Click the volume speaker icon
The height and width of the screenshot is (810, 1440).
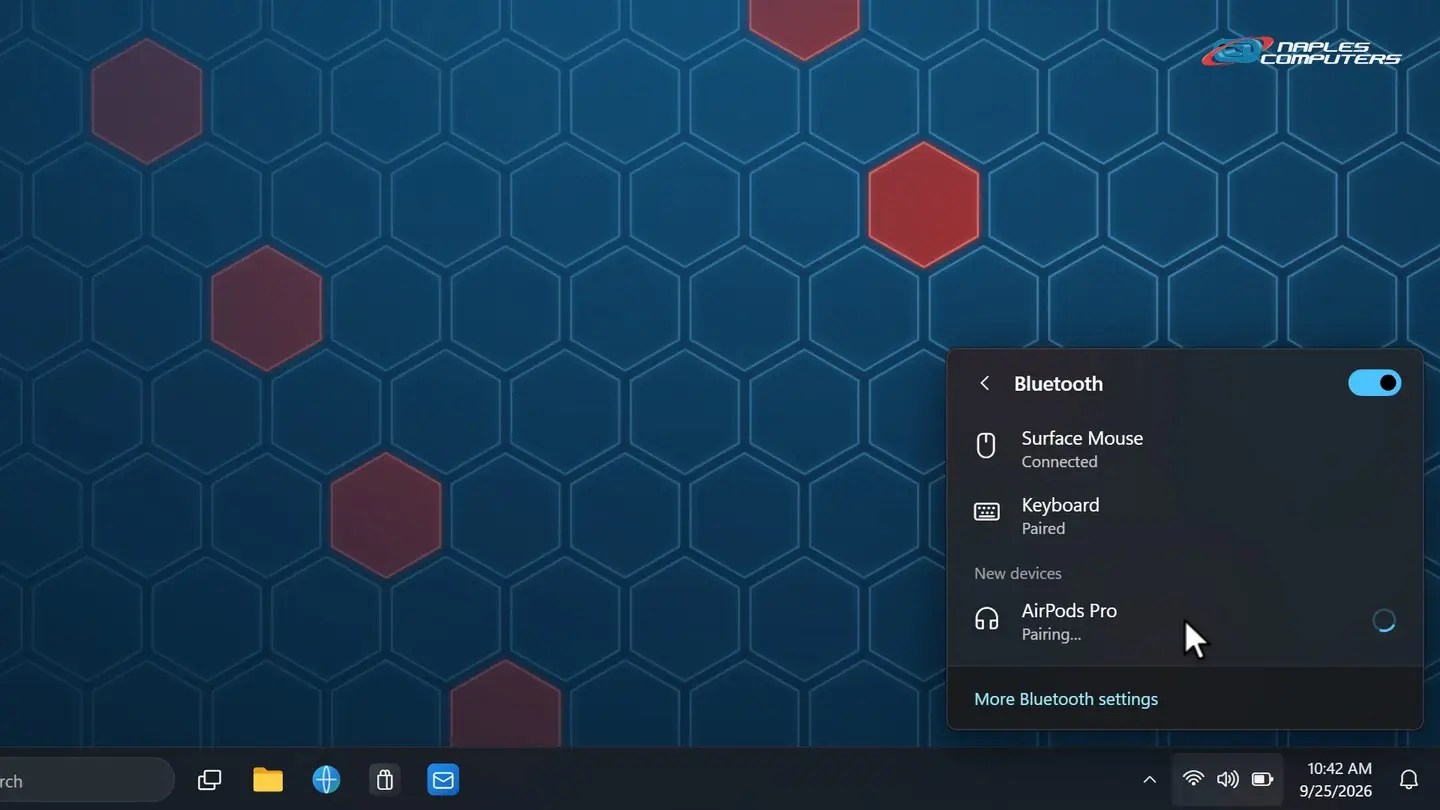tap(1228, 779)
